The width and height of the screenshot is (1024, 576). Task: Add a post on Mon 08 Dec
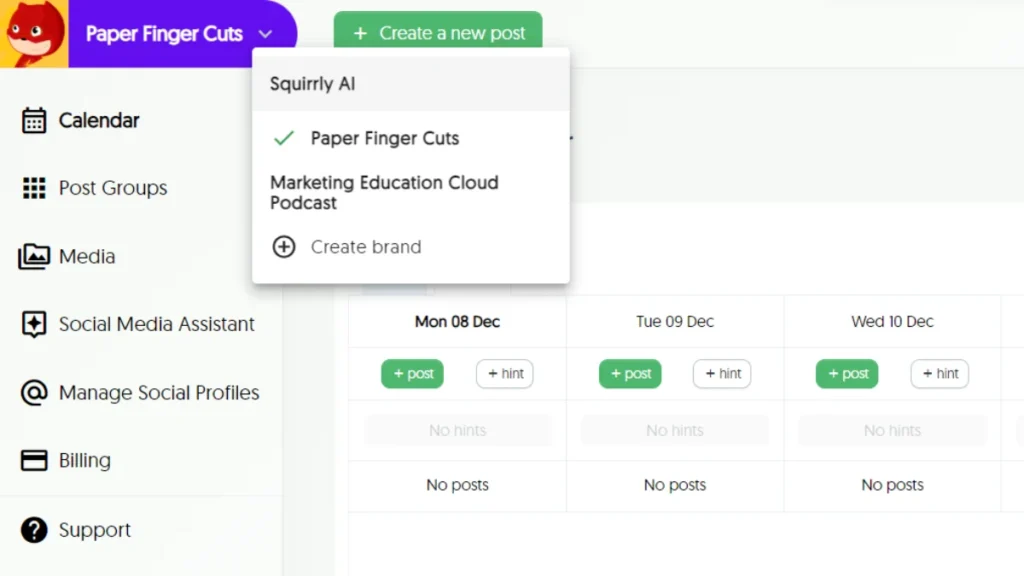point(412,374)
